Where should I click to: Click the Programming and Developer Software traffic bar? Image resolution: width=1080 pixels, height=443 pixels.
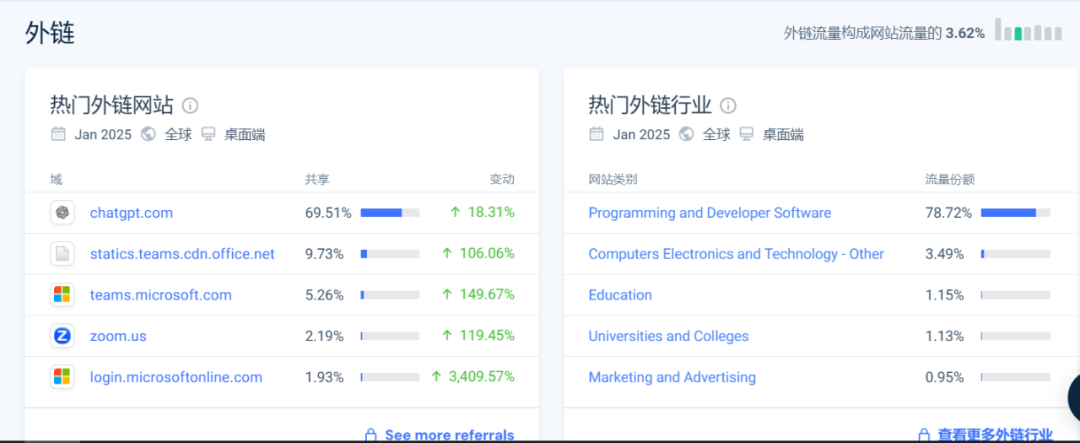pos(1015,212)
